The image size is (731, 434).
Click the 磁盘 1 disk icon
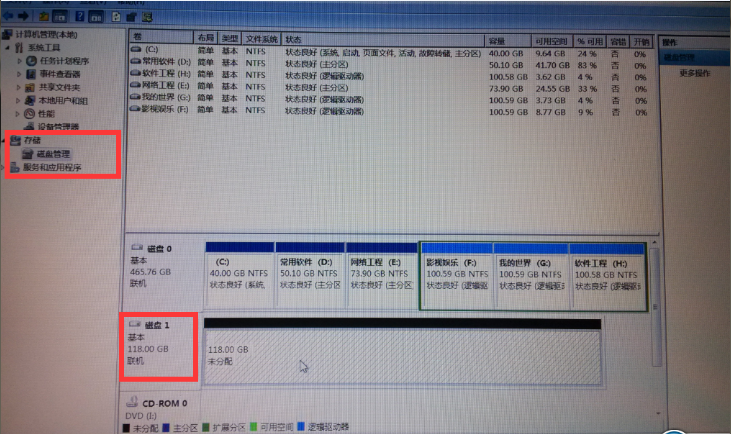click(135, 324)
